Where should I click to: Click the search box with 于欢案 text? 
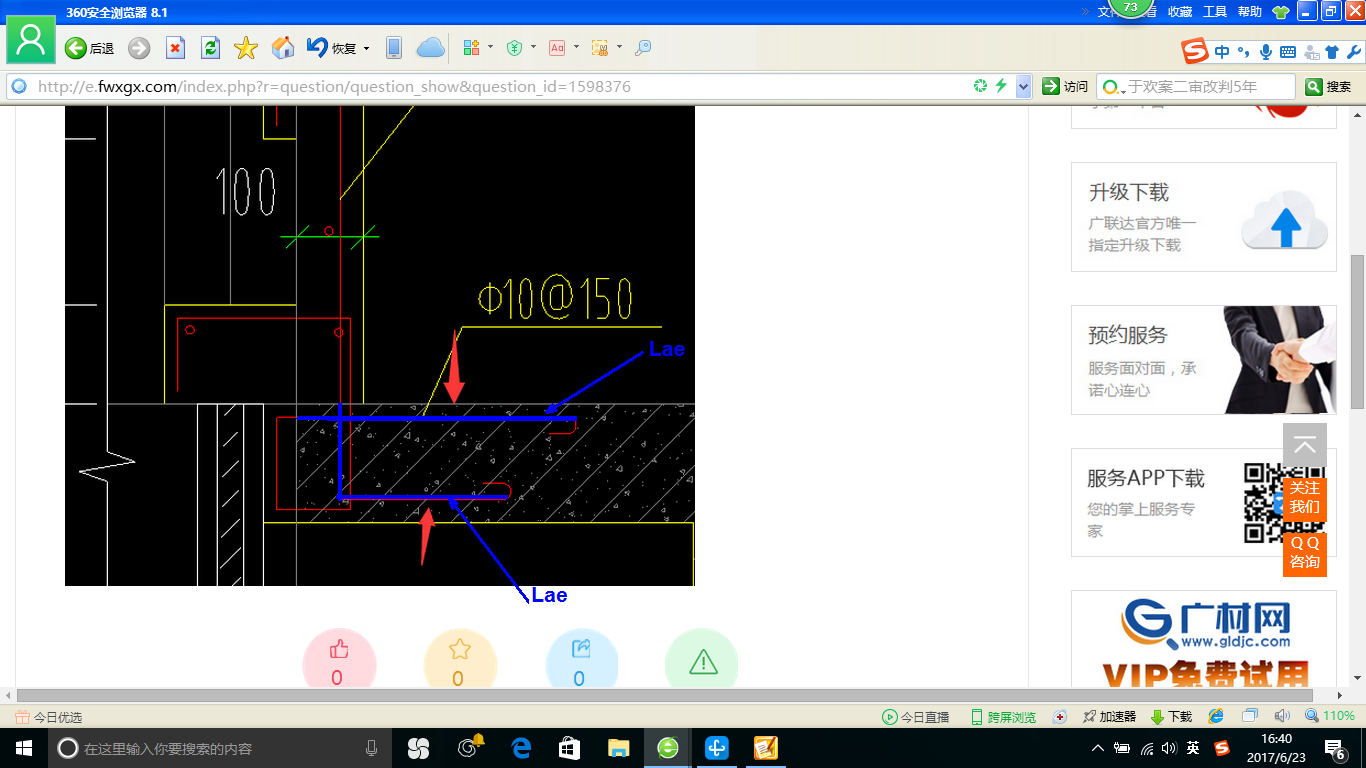1196,87
